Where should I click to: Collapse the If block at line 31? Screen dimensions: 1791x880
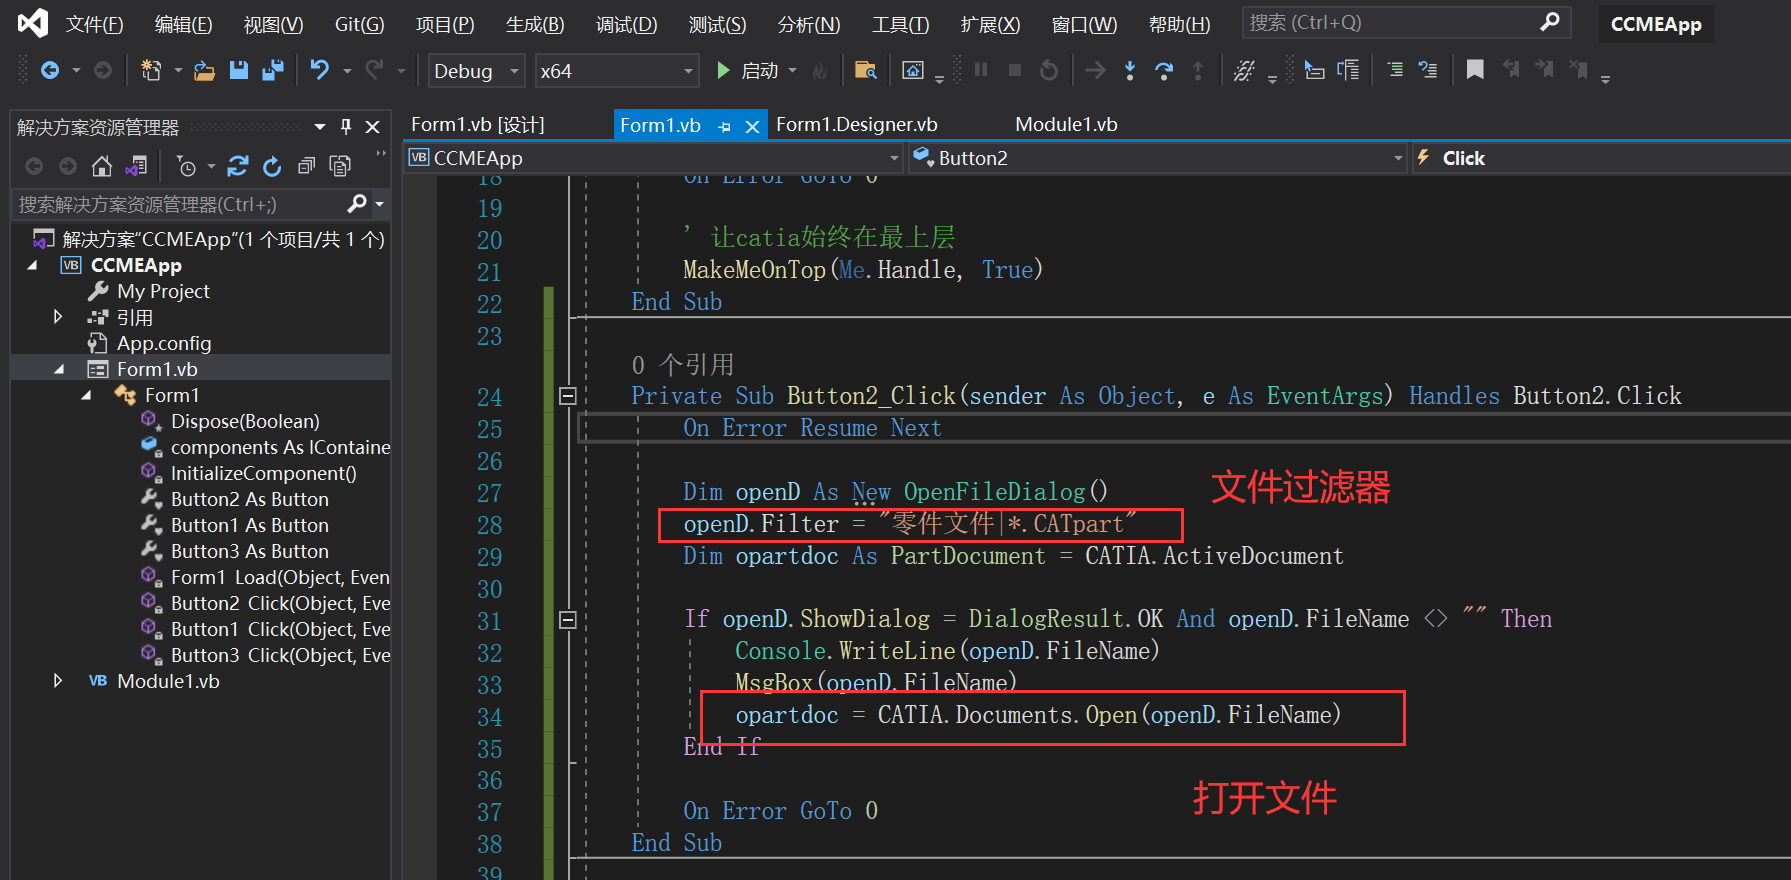tap(567, 620)
